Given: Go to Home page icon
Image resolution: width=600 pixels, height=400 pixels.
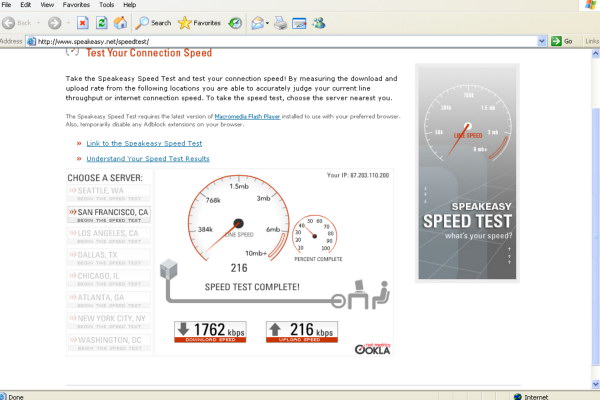Looking at the screenshot, I should (x=120, y=23).
